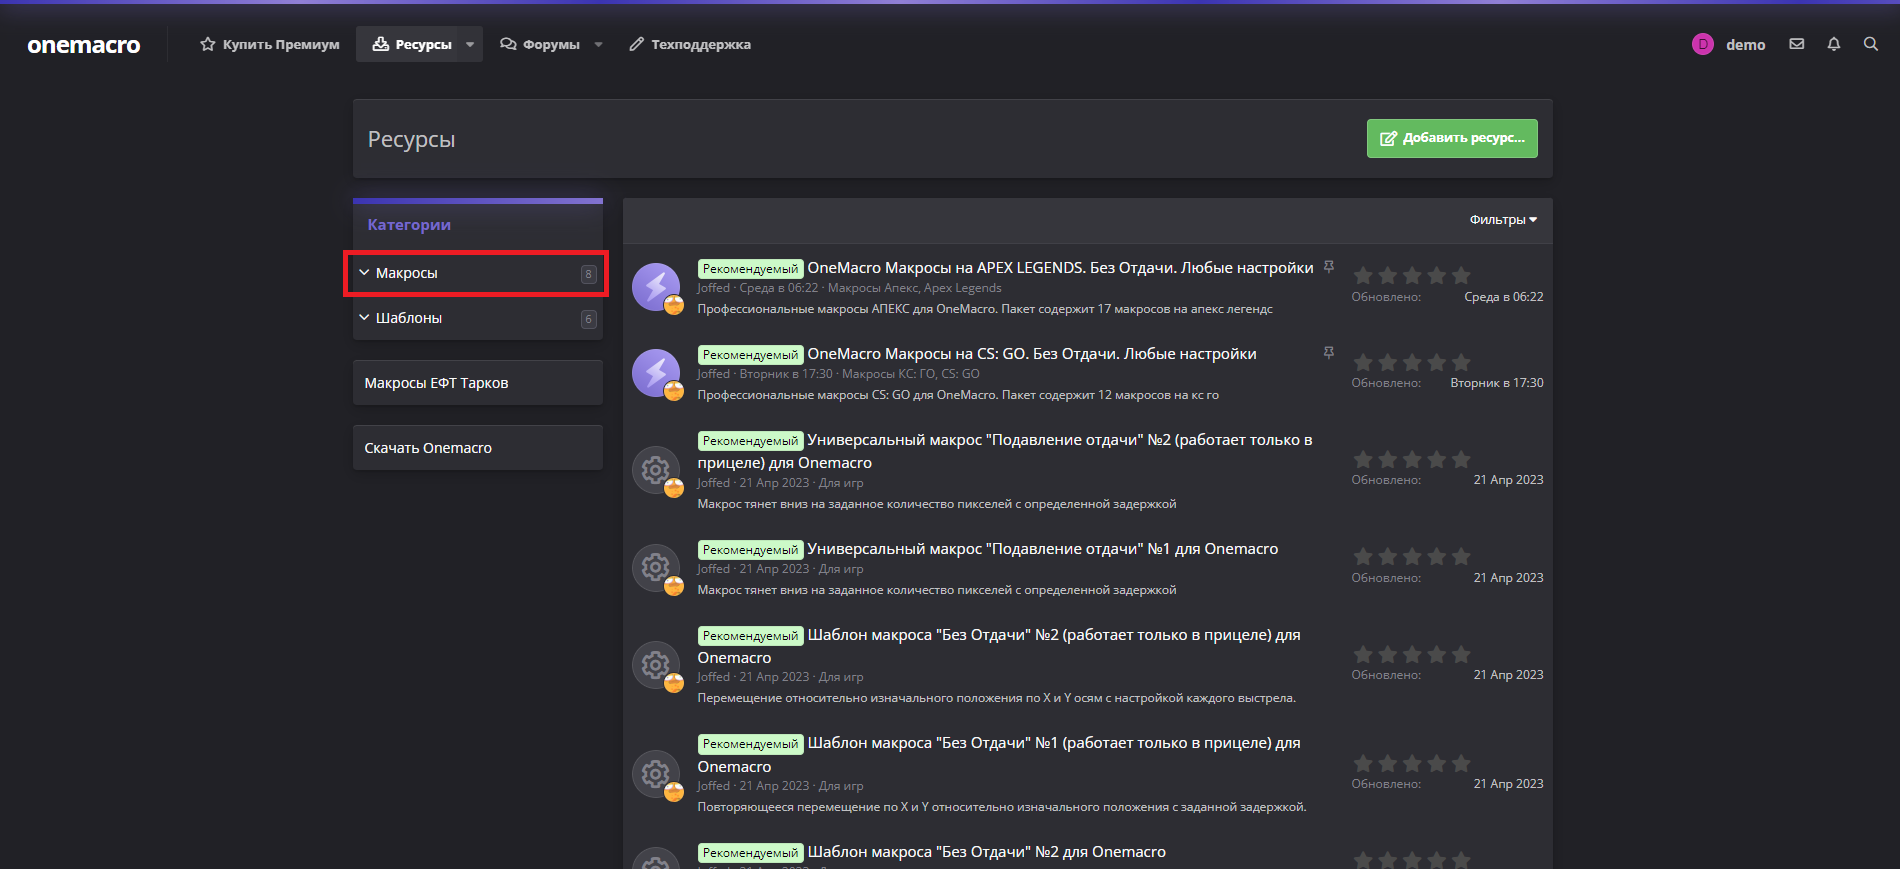Click updated date Вторник в 17:30
The image size is (1900, 869).
(1497, 383)
